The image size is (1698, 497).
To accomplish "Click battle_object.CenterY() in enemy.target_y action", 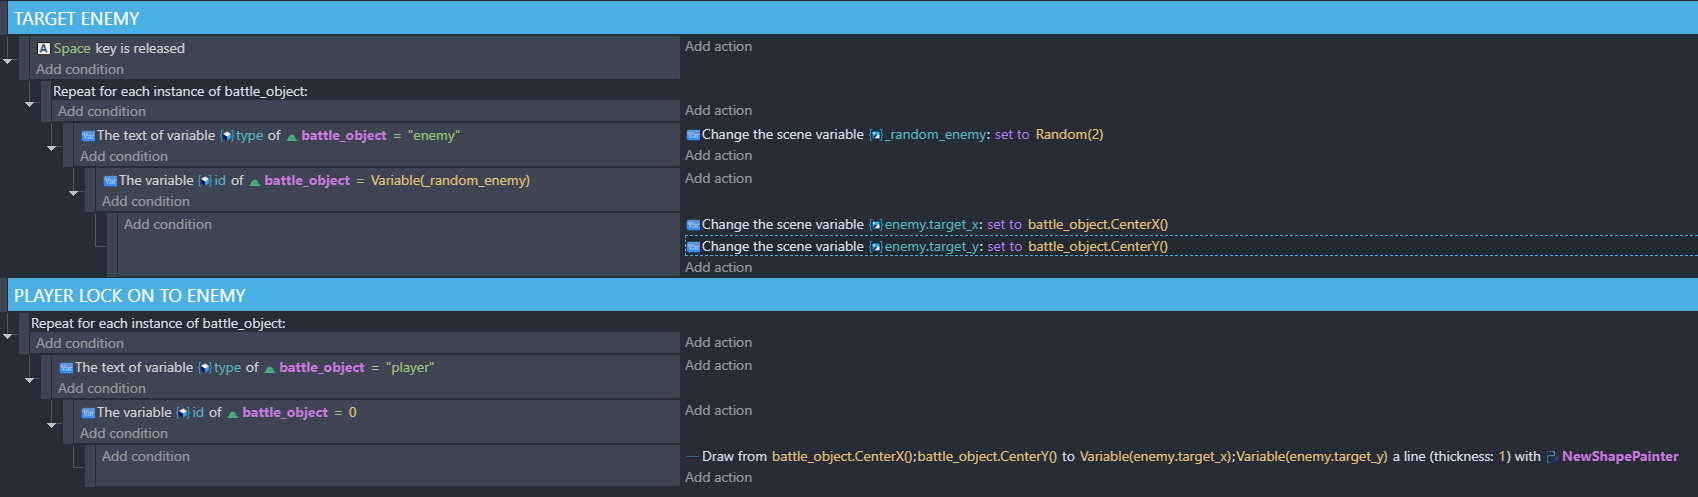I will [1098, 246].
